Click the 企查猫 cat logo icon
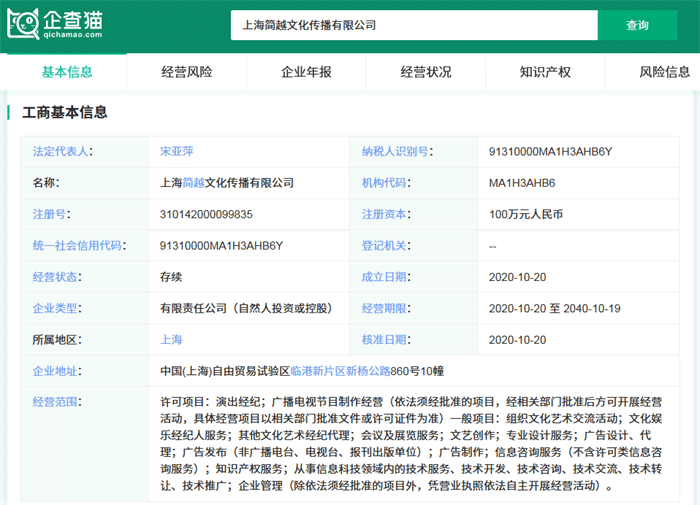Viewport: 700px width, 505px height. (x=23, y=24)
